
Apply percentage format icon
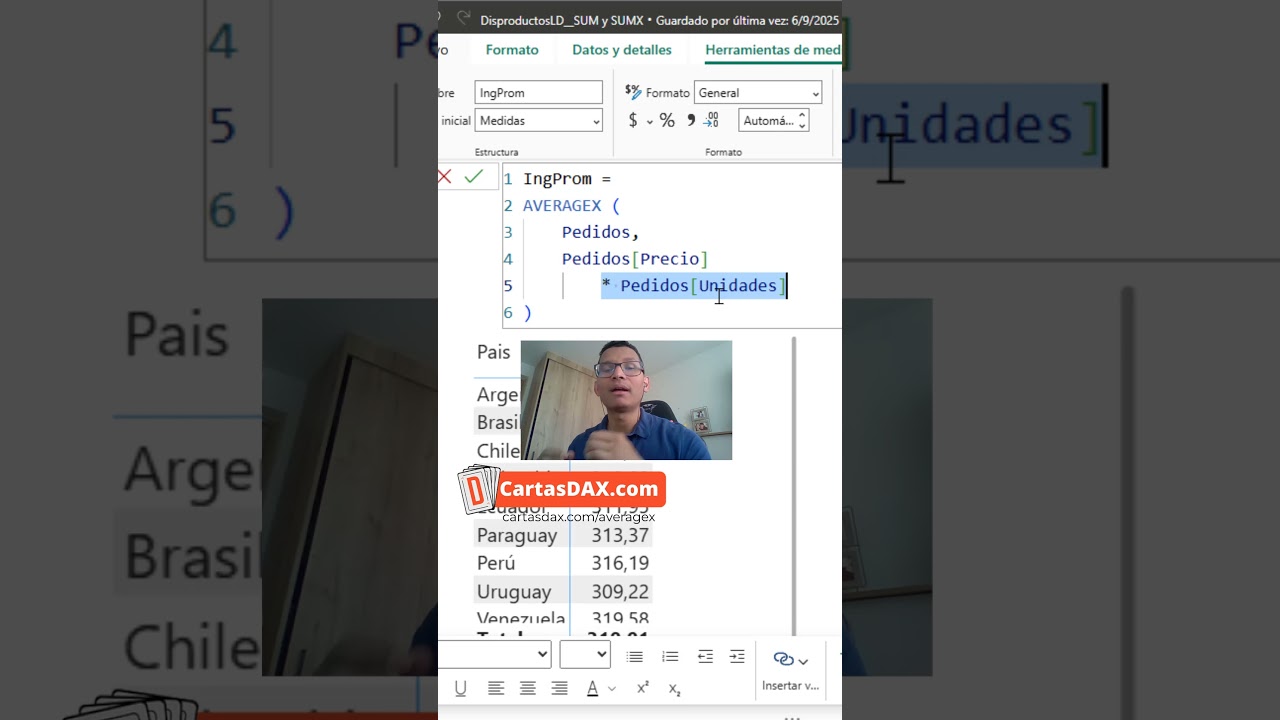click(667, 121)
